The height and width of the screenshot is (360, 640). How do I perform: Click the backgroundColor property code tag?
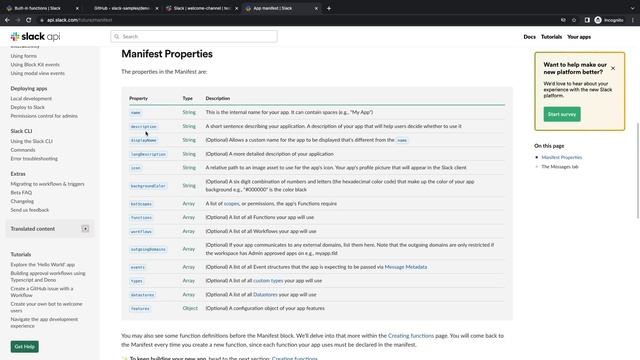pos(148,186)
